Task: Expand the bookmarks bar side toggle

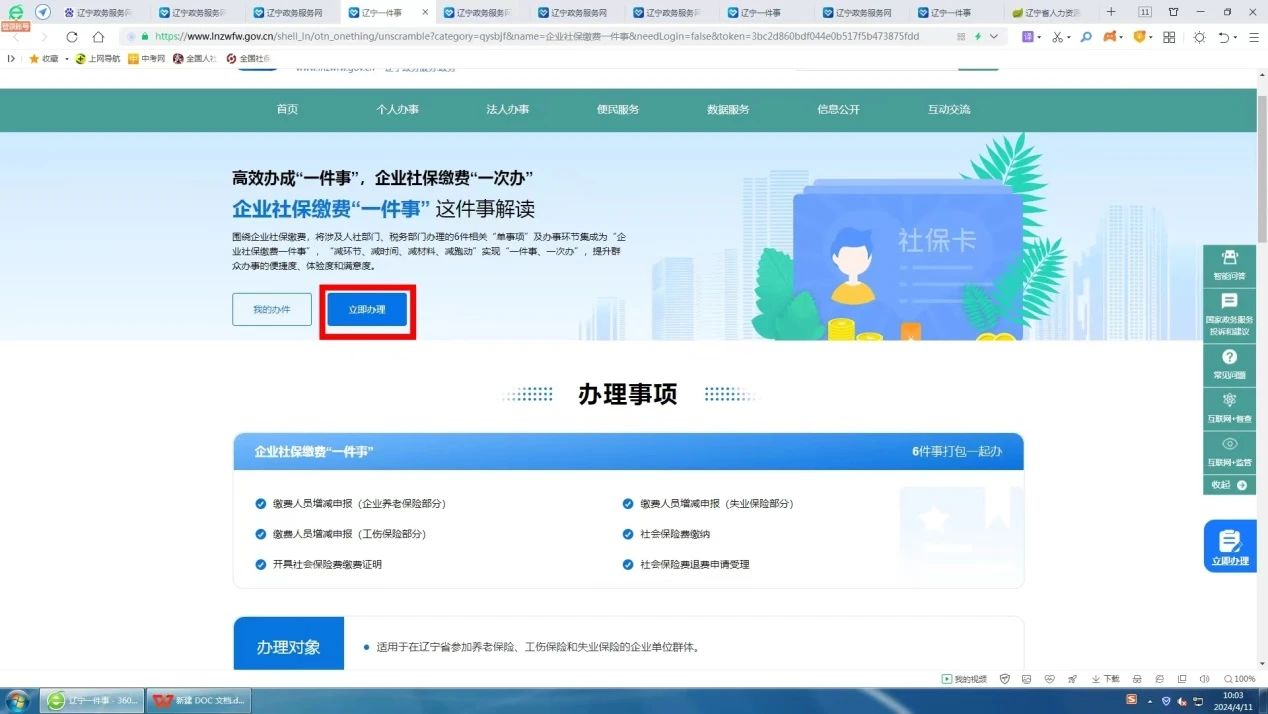Action: [11, 59]
